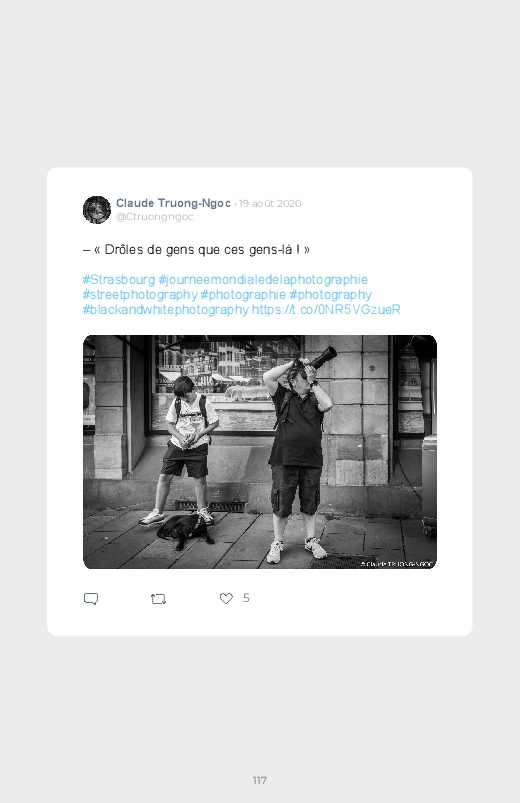Screen dimensions: 520x803
Task: Click page number 117
Action: click(x=260, y=780)
